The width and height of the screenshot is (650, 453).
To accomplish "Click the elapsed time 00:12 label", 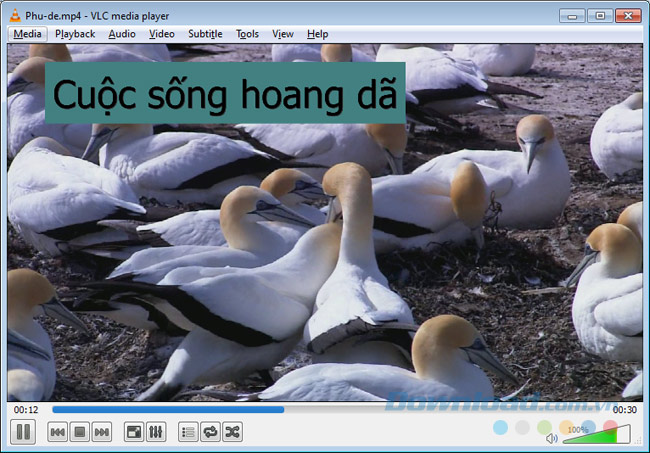I will pos(26,409).
